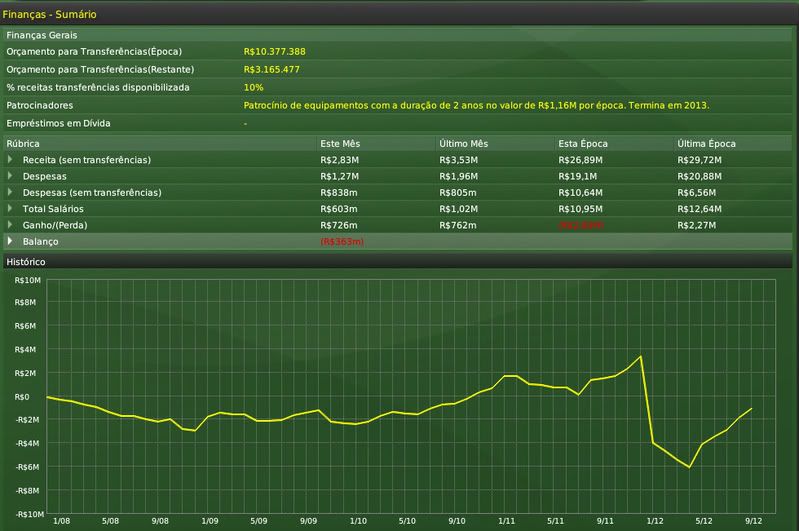Select the Esta Época column header
The width and height of the screenshot is (799, 531).
(x=583, y=144)
